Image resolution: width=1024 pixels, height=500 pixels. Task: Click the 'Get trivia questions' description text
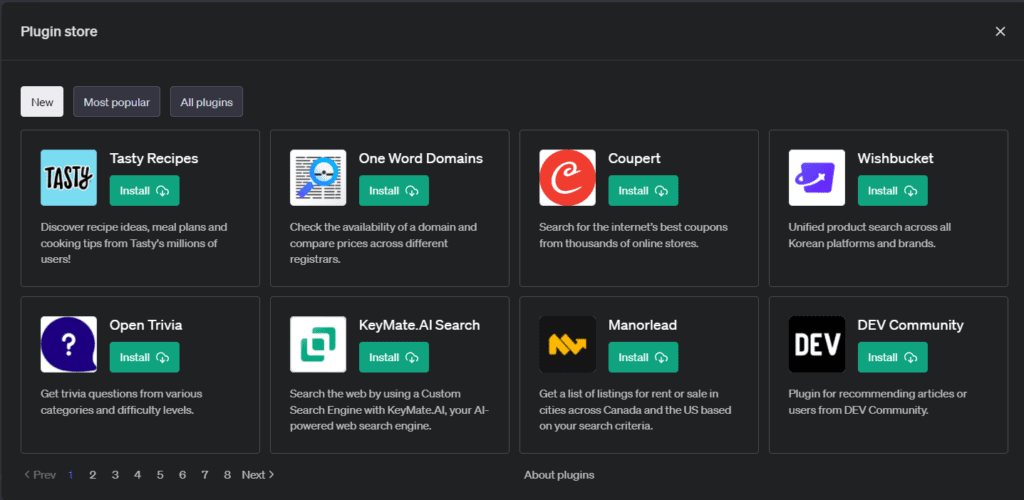pos(121,402)
